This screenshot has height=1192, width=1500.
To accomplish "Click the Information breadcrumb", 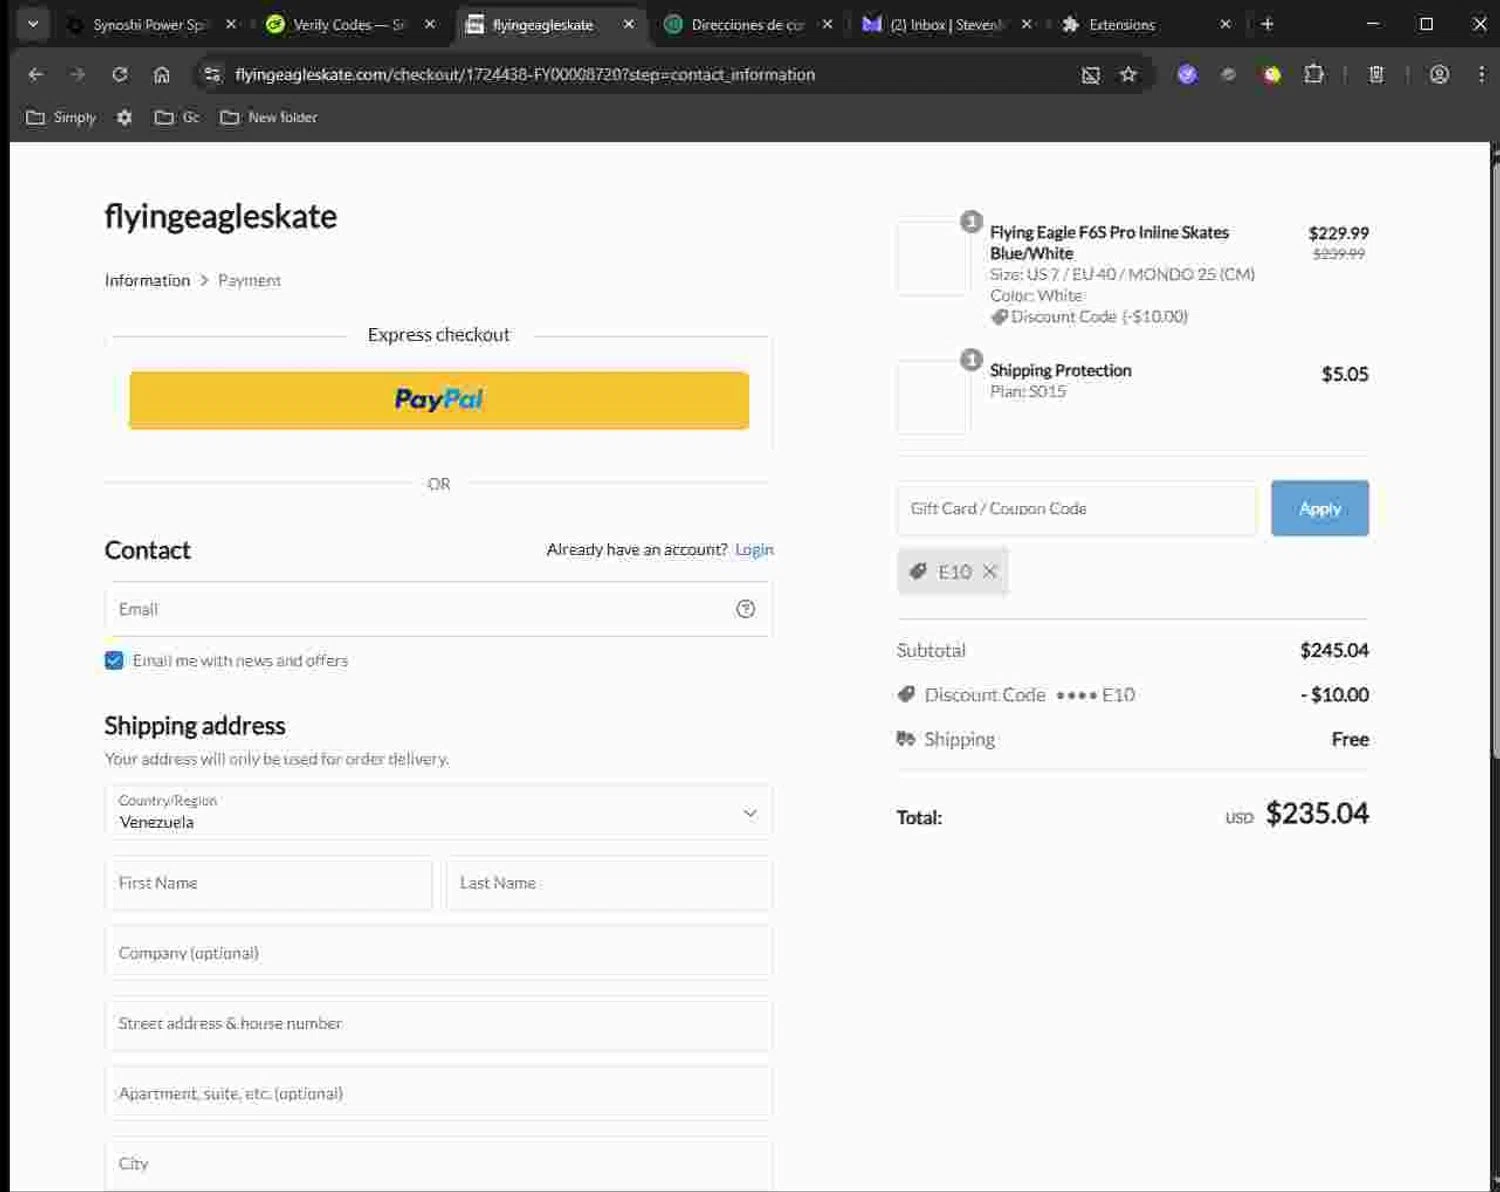I will [x=147, y=280].
